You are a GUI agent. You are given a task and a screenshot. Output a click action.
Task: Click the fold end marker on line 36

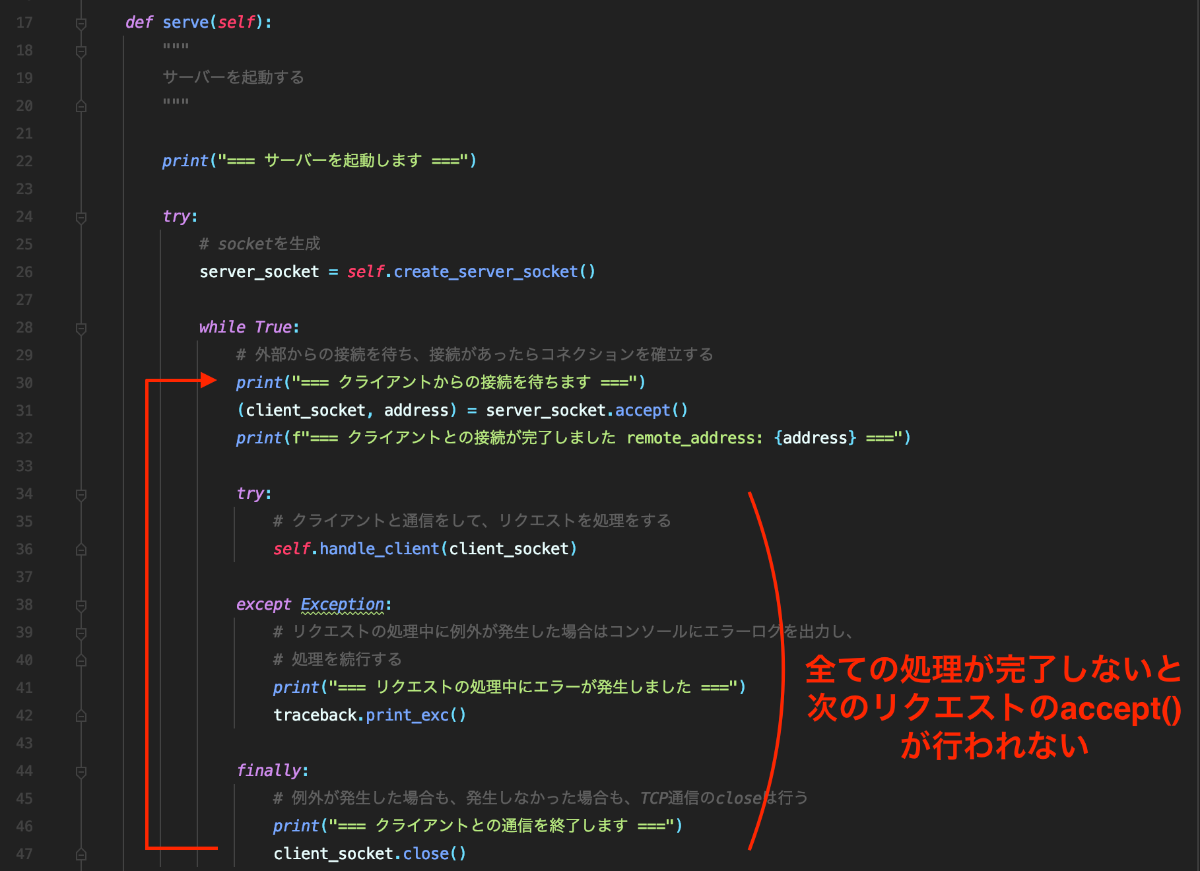tap(82, 549)
